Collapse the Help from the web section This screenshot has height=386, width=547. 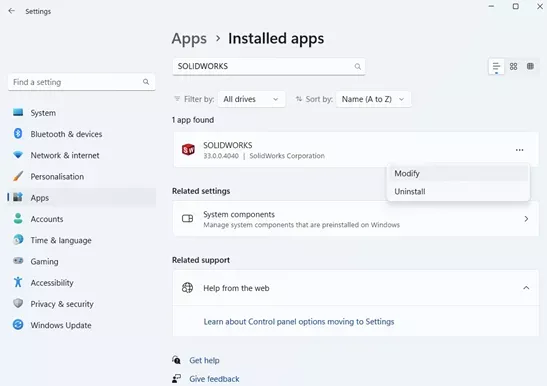(526, 288)
